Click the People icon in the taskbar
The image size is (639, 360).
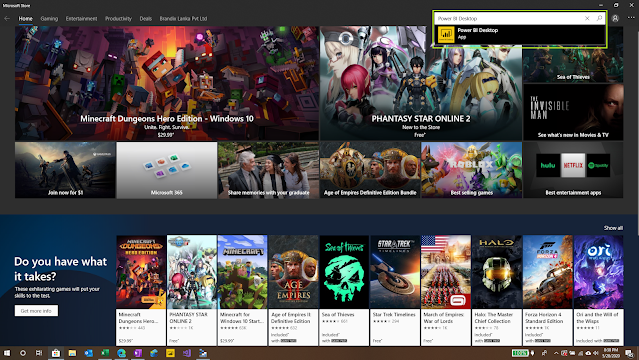point(544,353)
